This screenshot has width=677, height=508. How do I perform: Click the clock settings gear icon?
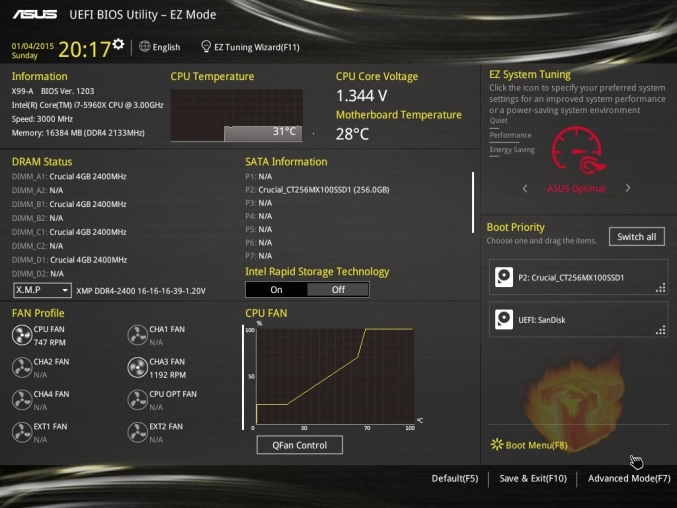118,44
